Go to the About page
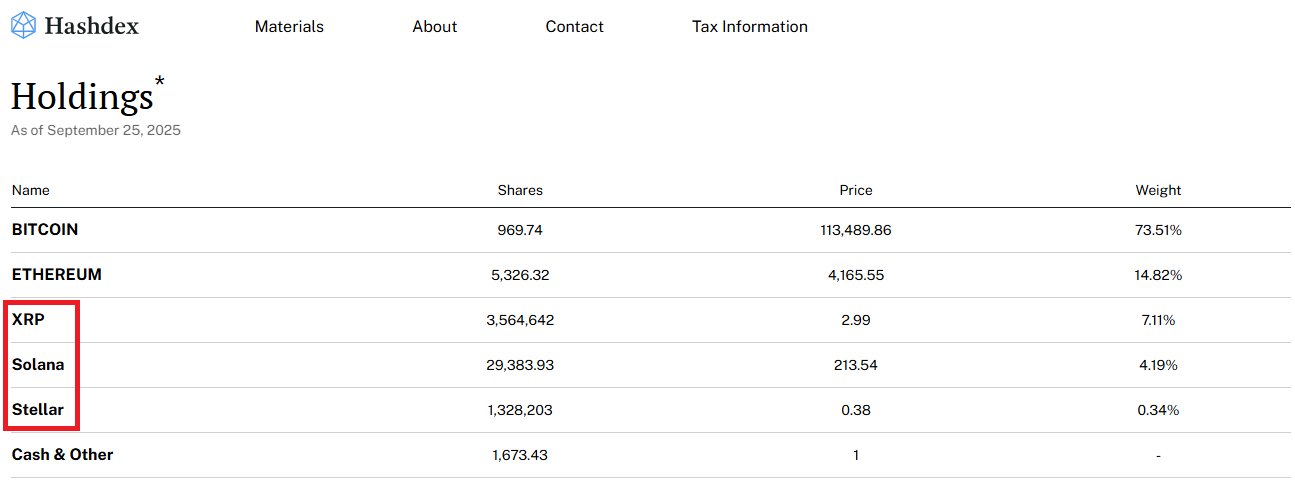Screen dimensions: 1295x492 434,27
